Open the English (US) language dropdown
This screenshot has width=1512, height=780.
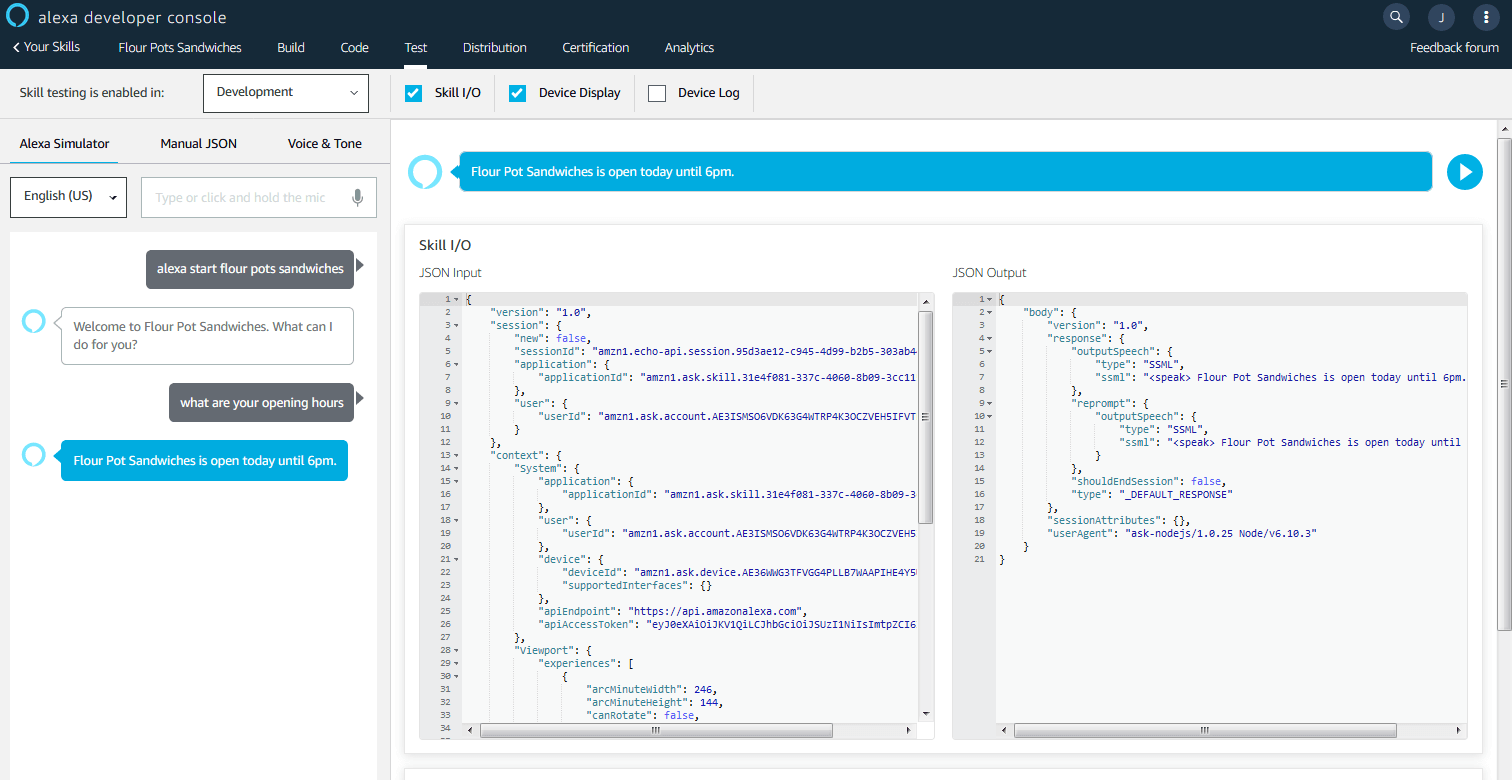click(68, 197)
